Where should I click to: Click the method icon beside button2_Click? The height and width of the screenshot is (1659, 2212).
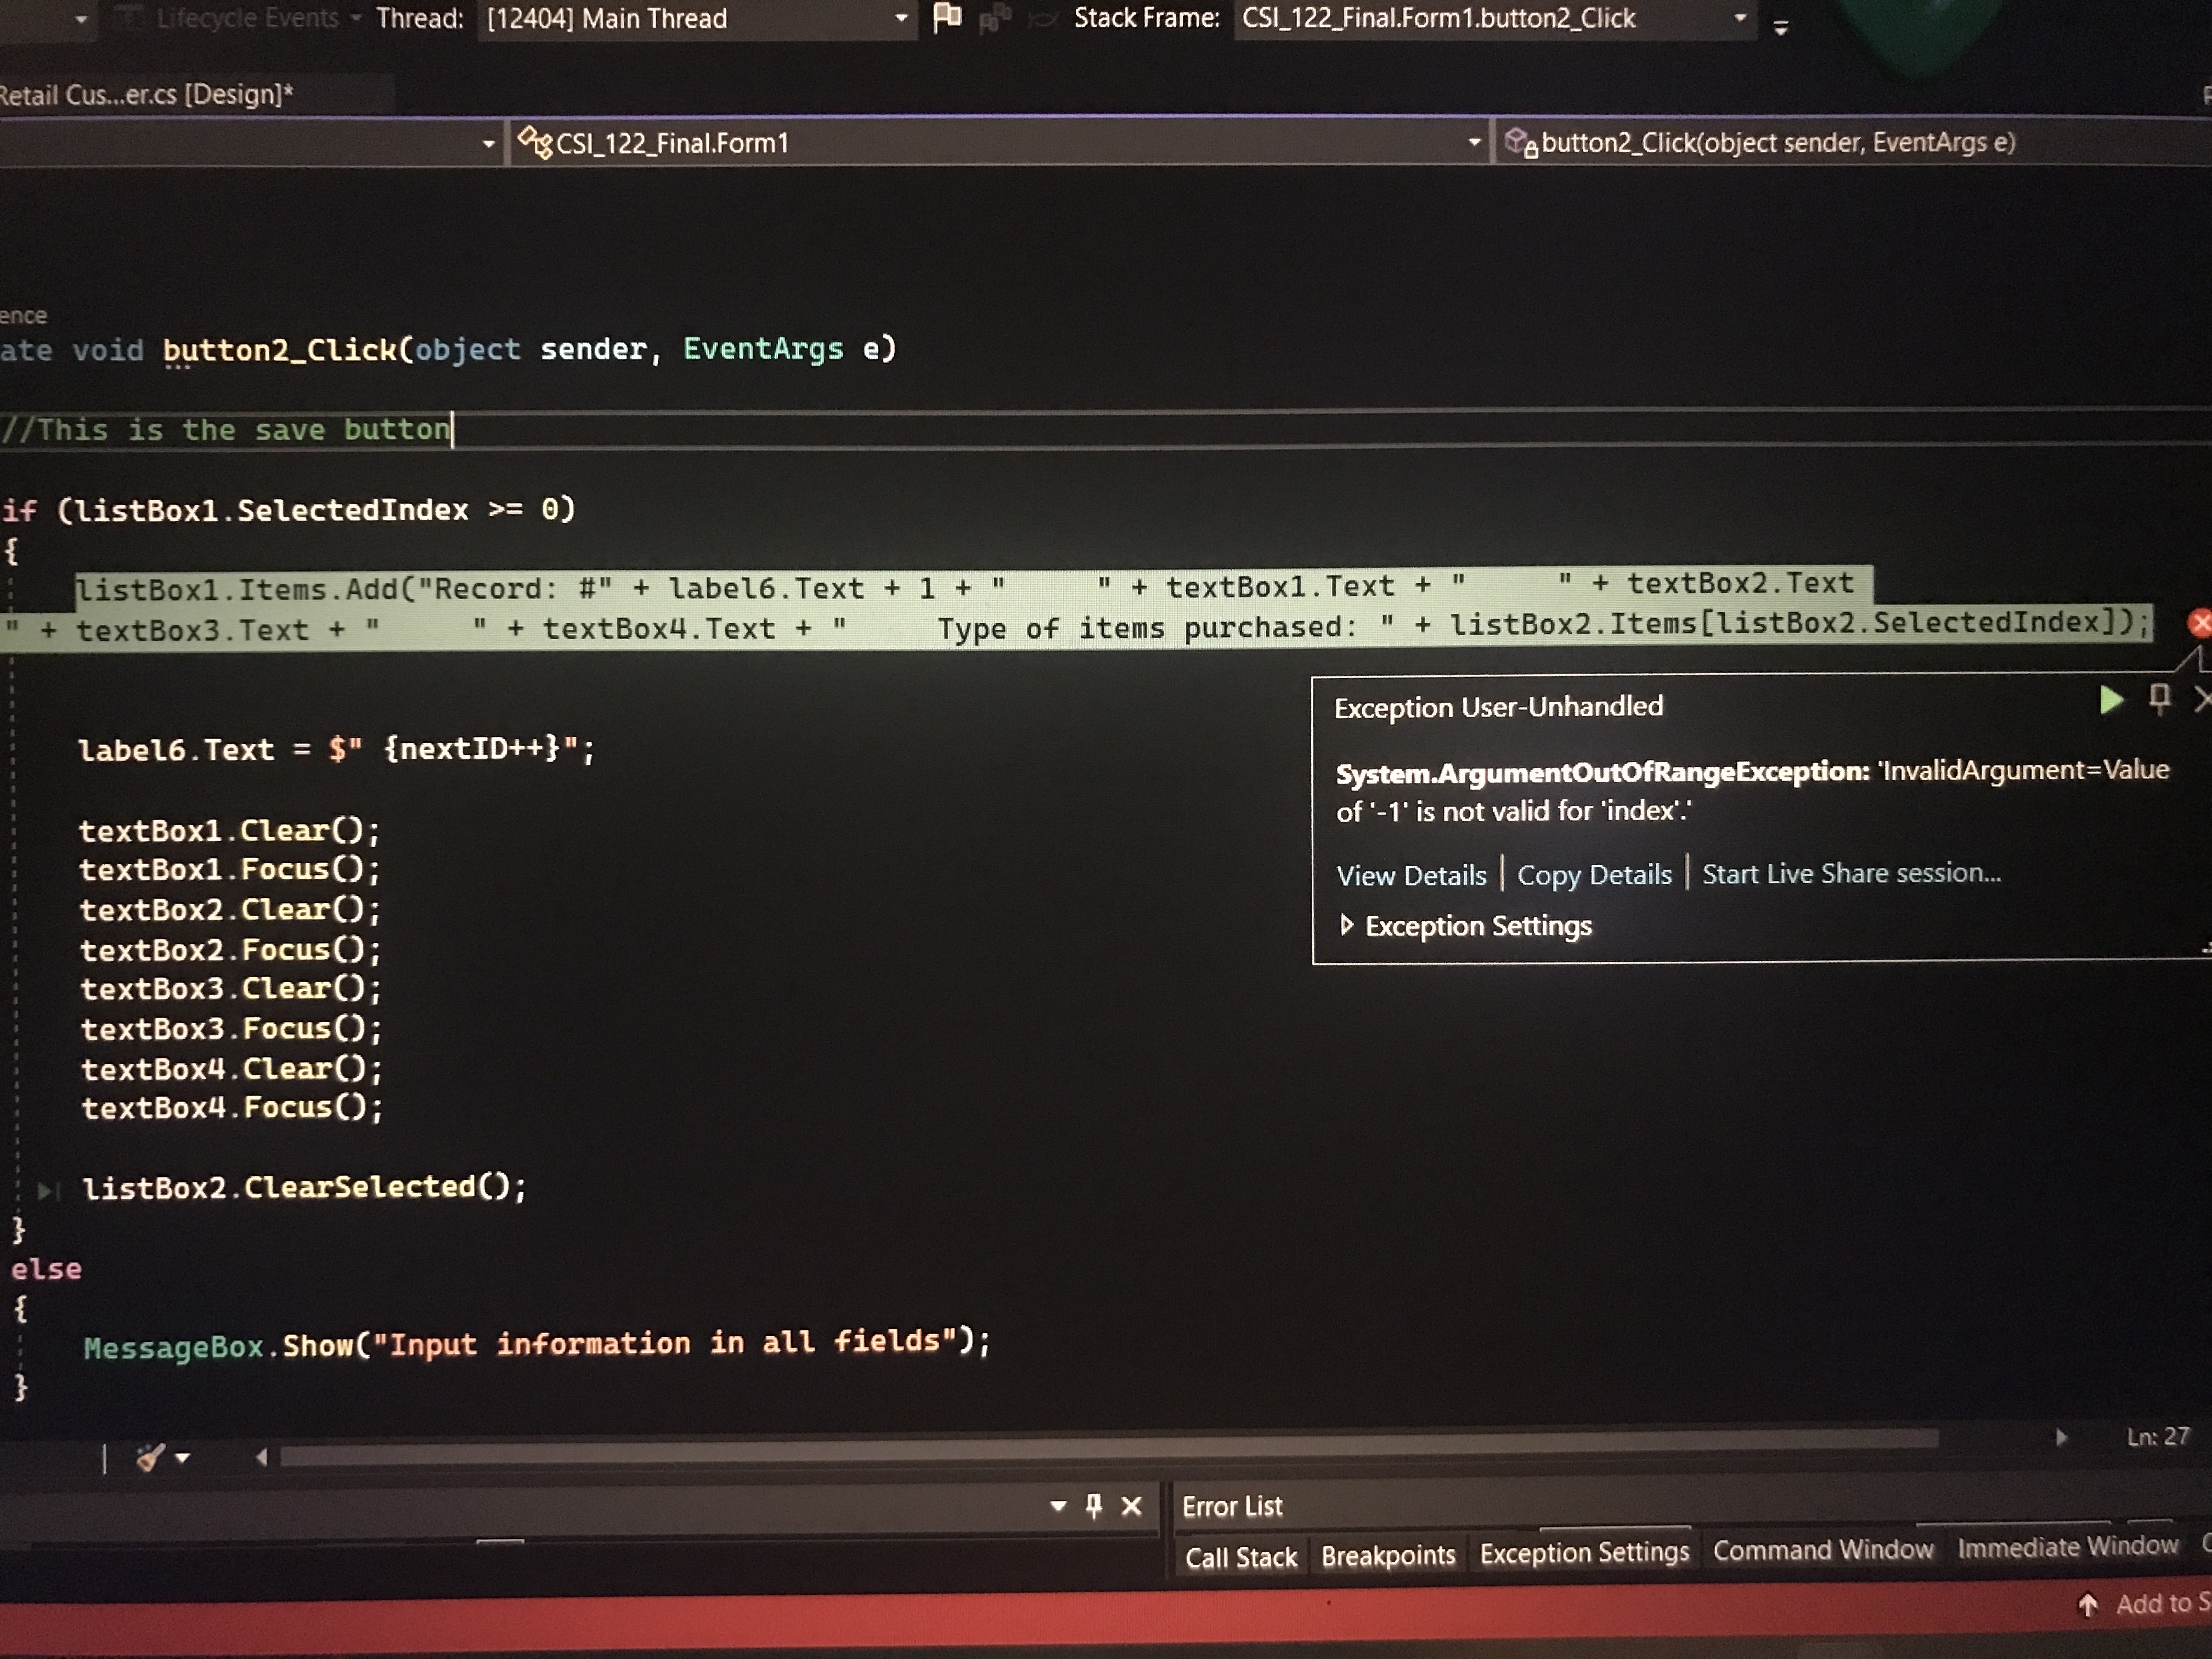pyautogui.click(x=1521, y=143)
